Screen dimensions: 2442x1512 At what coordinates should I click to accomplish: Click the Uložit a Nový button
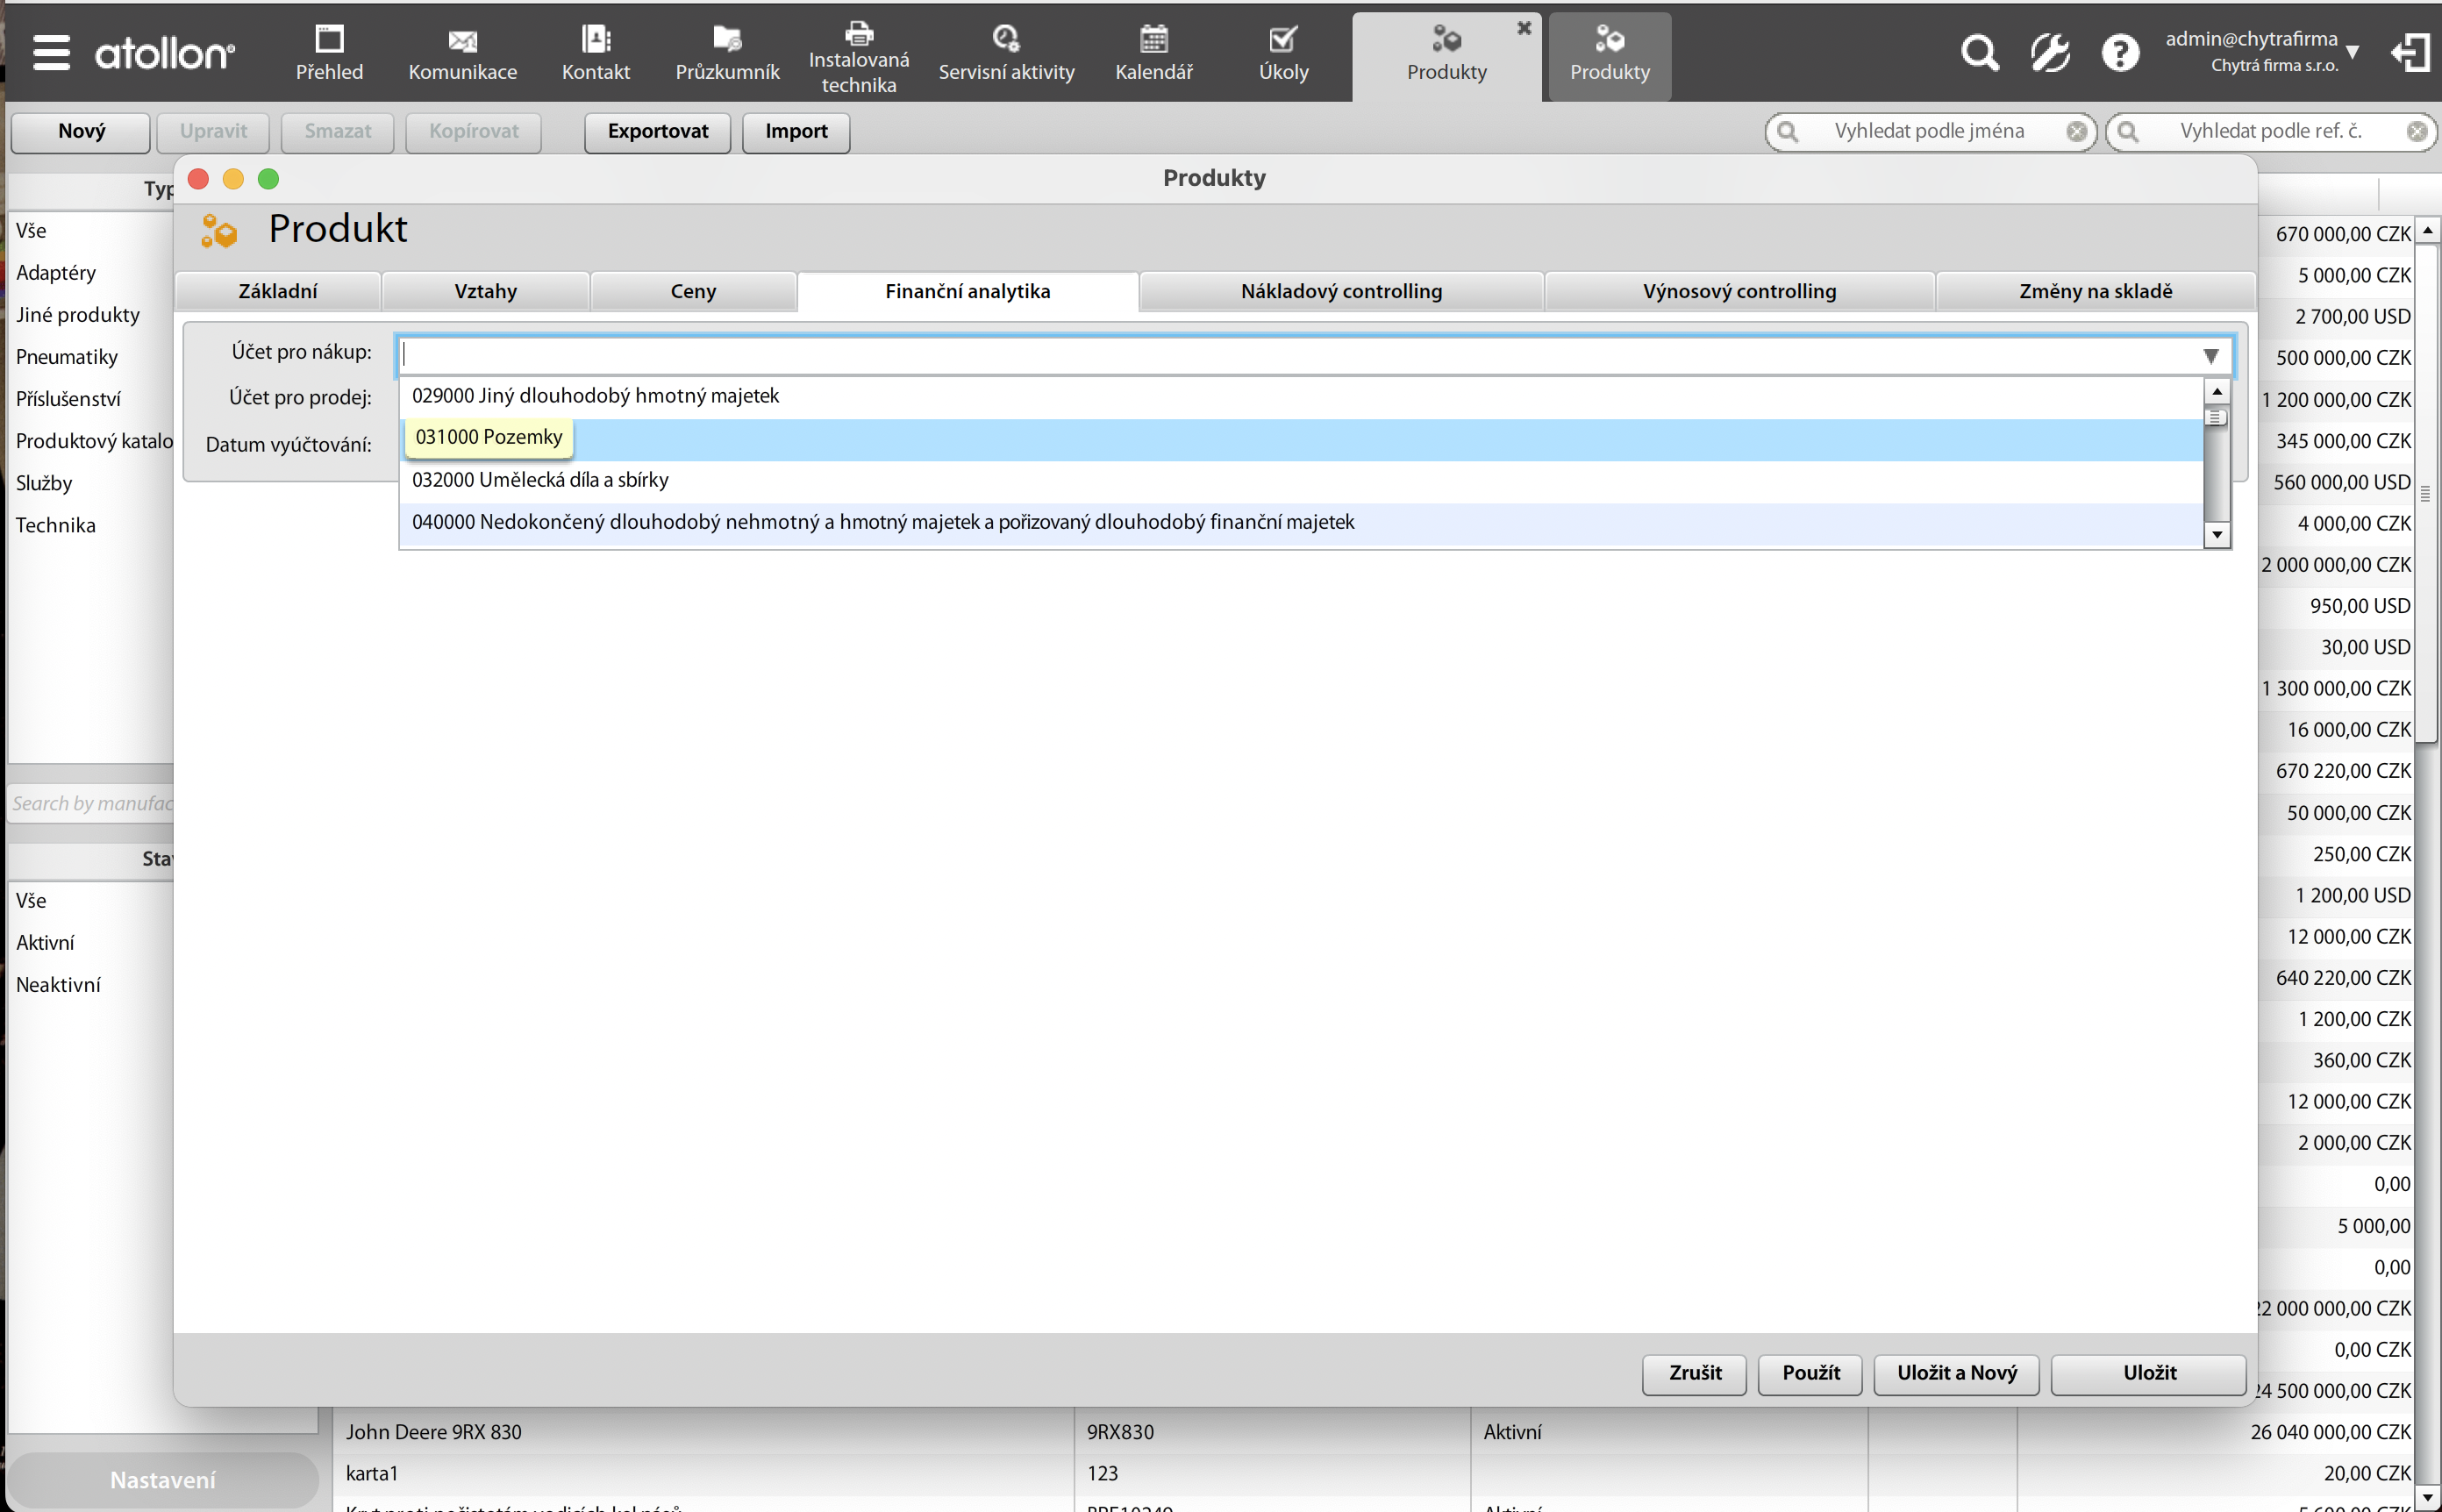point(1957,1373)
